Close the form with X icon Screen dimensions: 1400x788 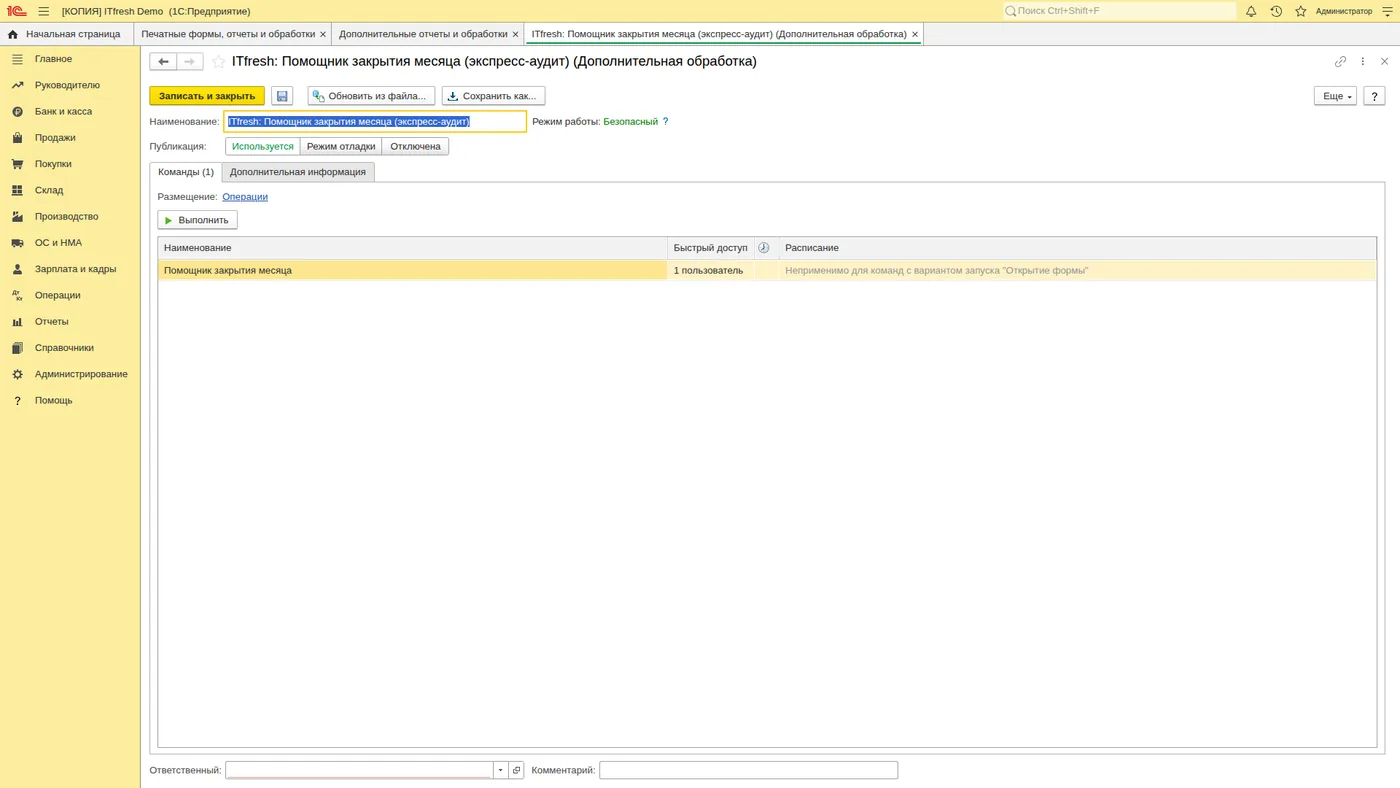click(x=1385, y=62)
